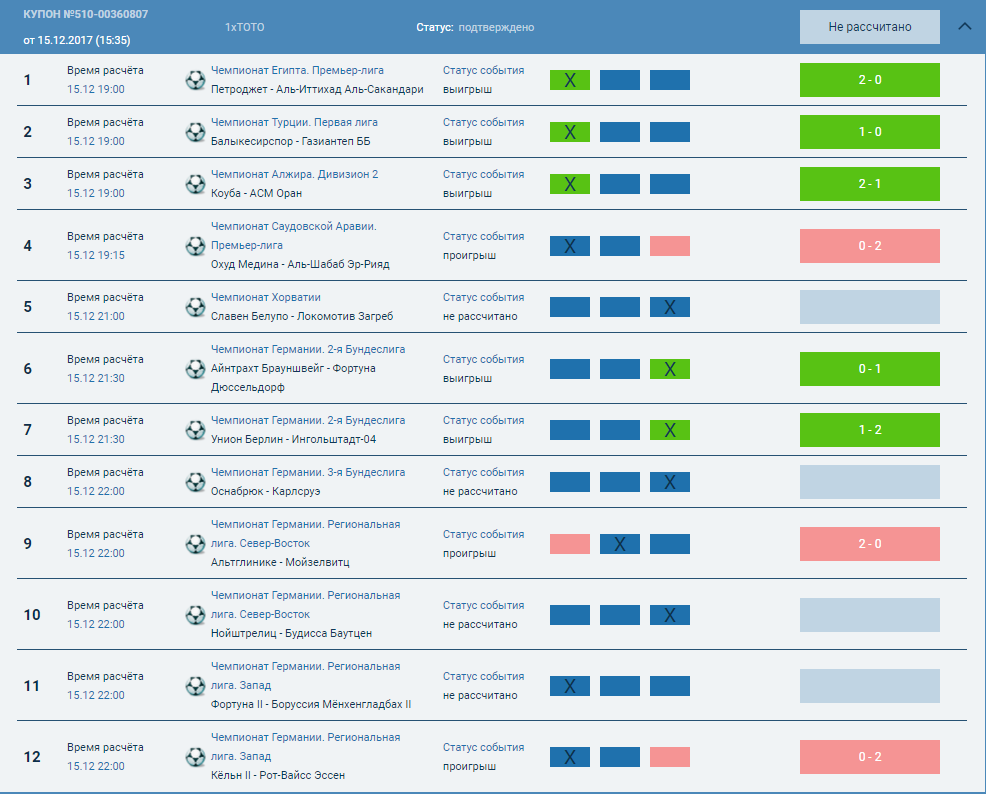Click soccer ball icon for Кёльн II match
988x798 pixels.
coord(195,757)
